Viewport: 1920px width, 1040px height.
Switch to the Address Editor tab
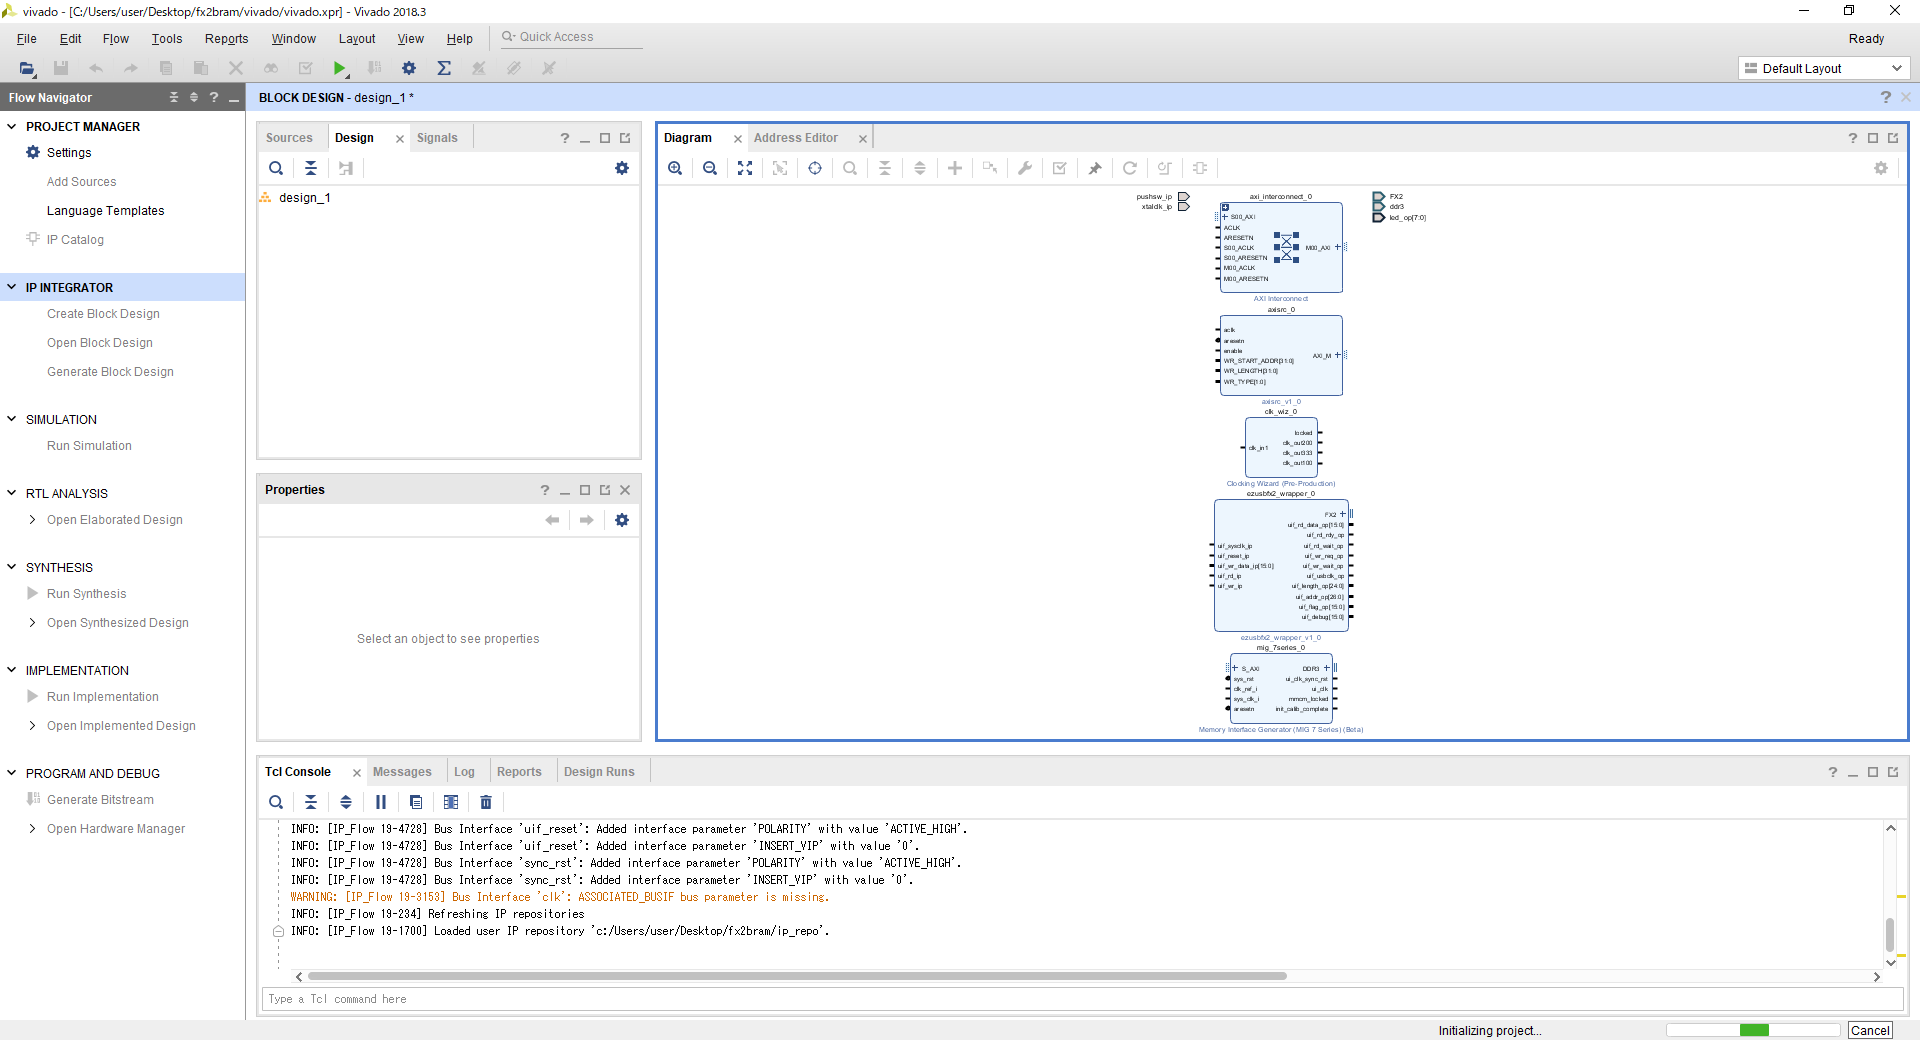(795, 138)
